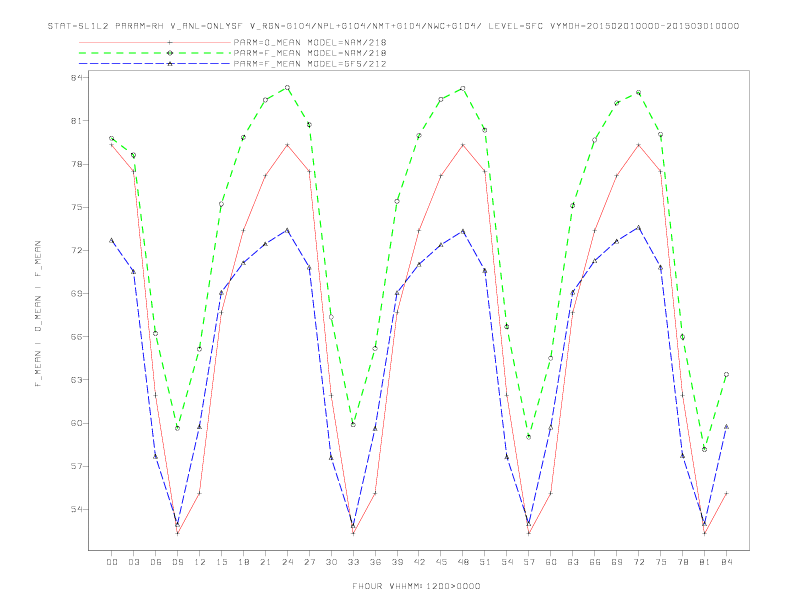
Task: Click x-axis forecast hour label 45
Action: point(441,562)
